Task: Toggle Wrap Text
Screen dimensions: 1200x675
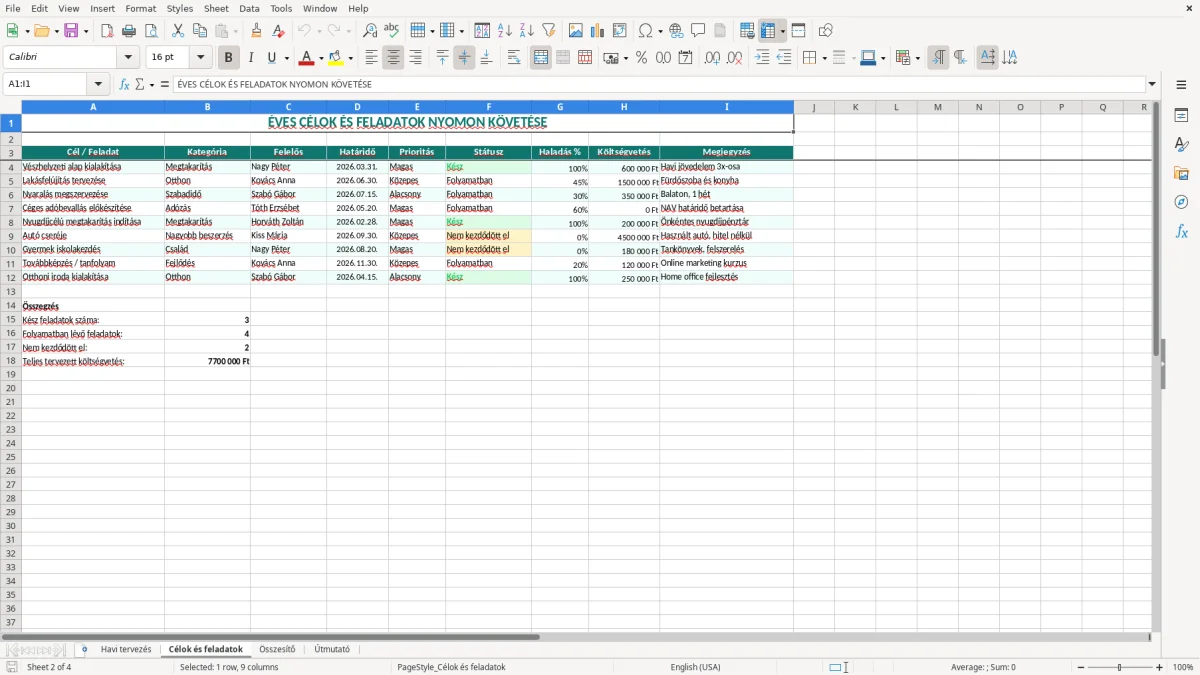Action: (x=514, y=58)
